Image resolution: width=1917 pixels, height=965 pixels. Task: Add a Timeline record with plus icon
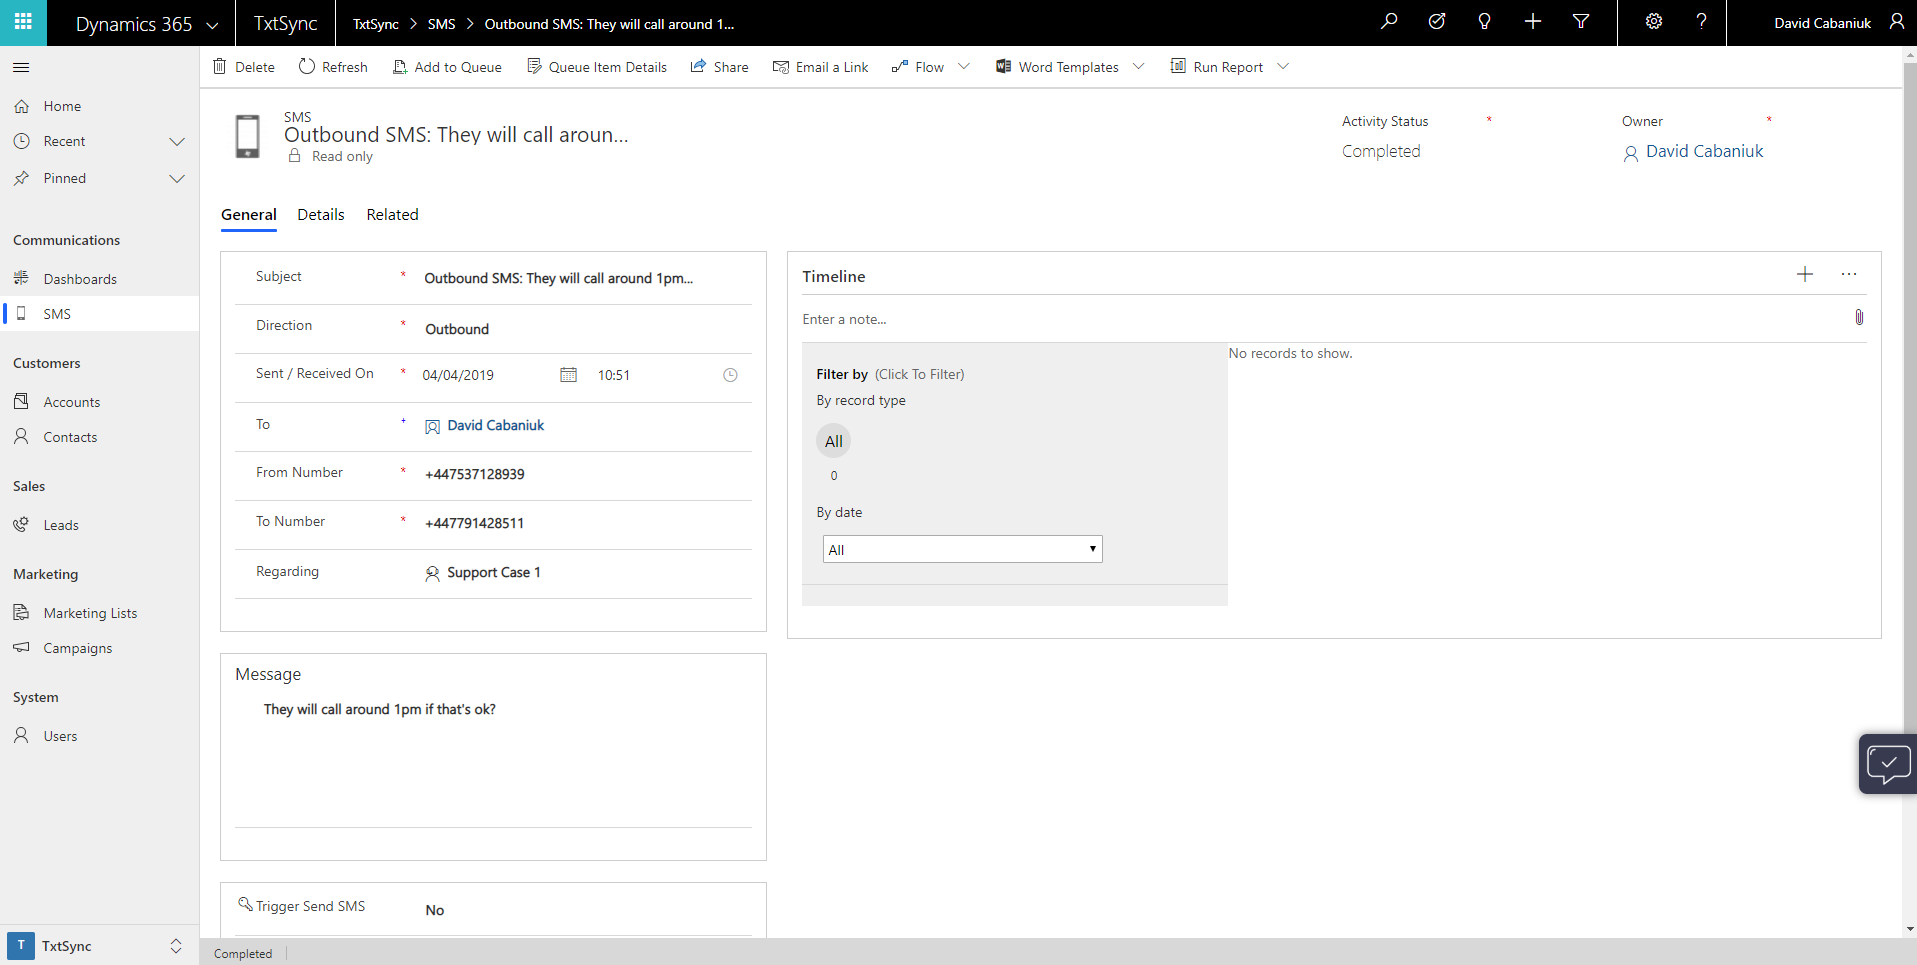(1804, 274)
